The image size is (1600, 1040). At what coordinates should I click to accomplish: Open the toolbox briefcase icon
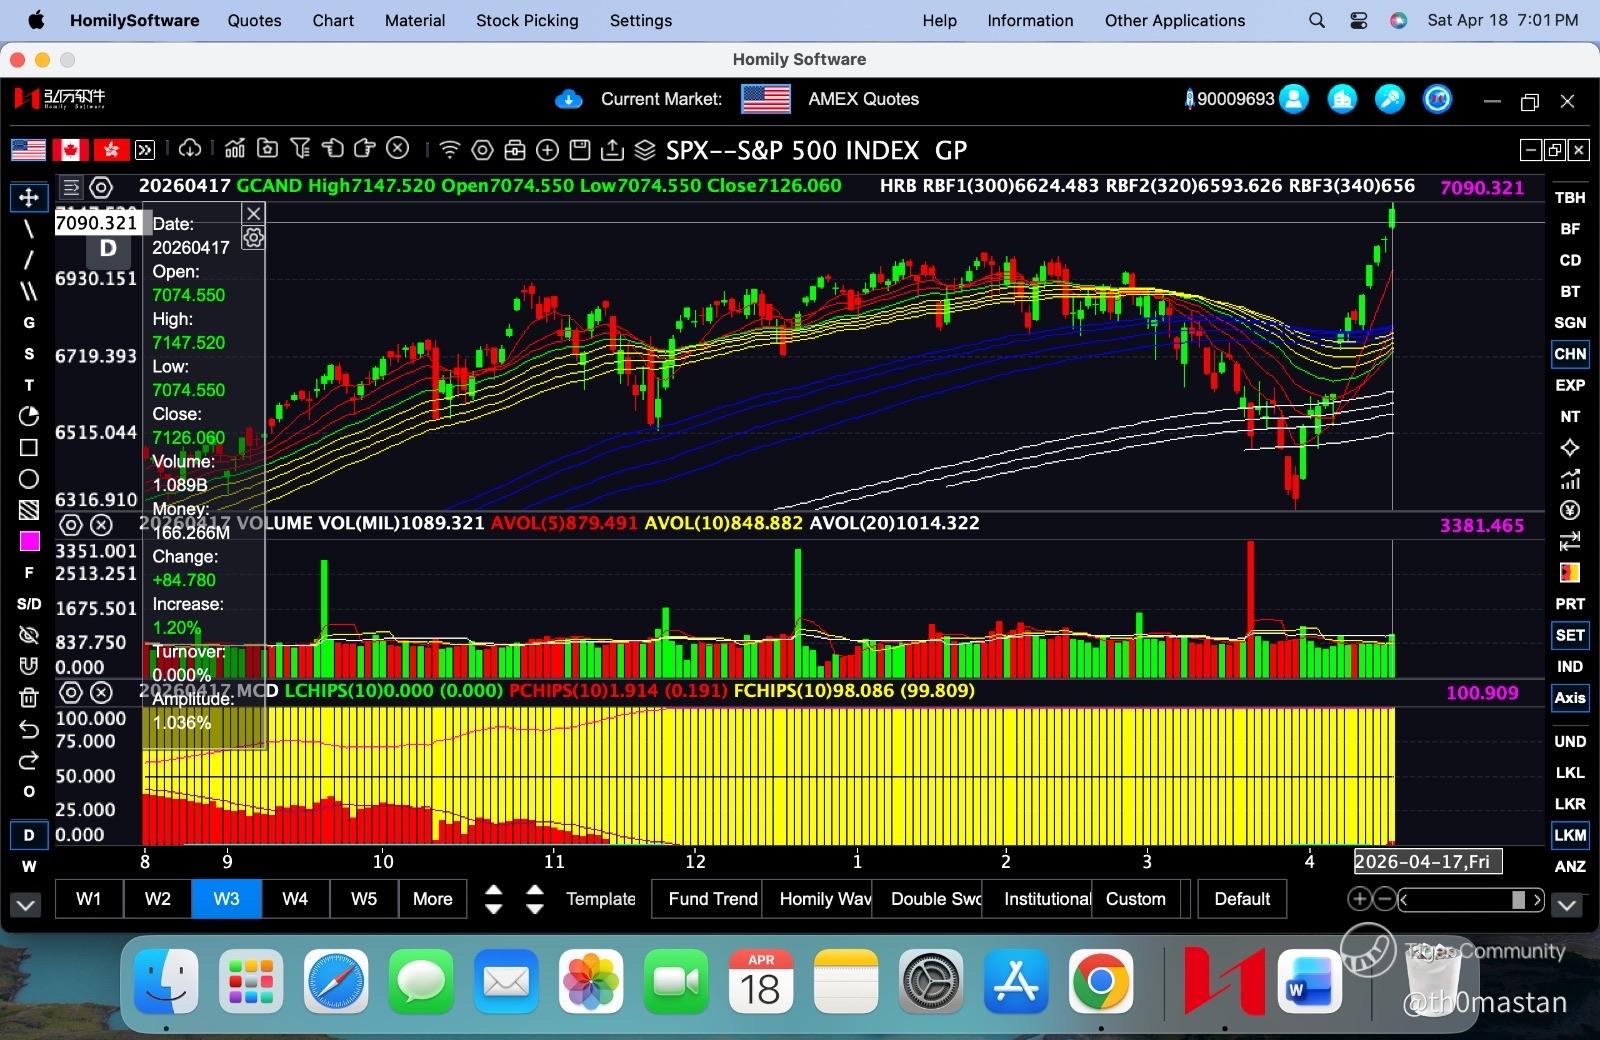tap(515, 150)
